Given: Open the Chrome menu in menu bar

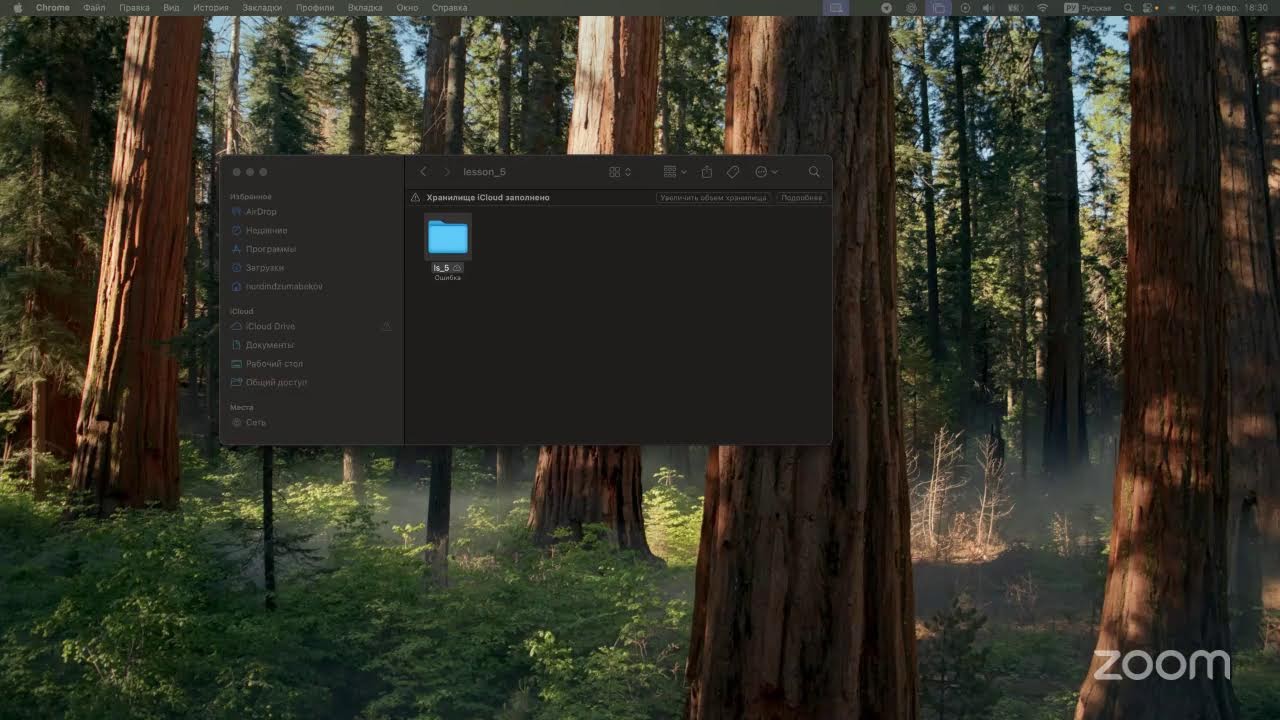Looking at the screenshot, I should 53,8.
